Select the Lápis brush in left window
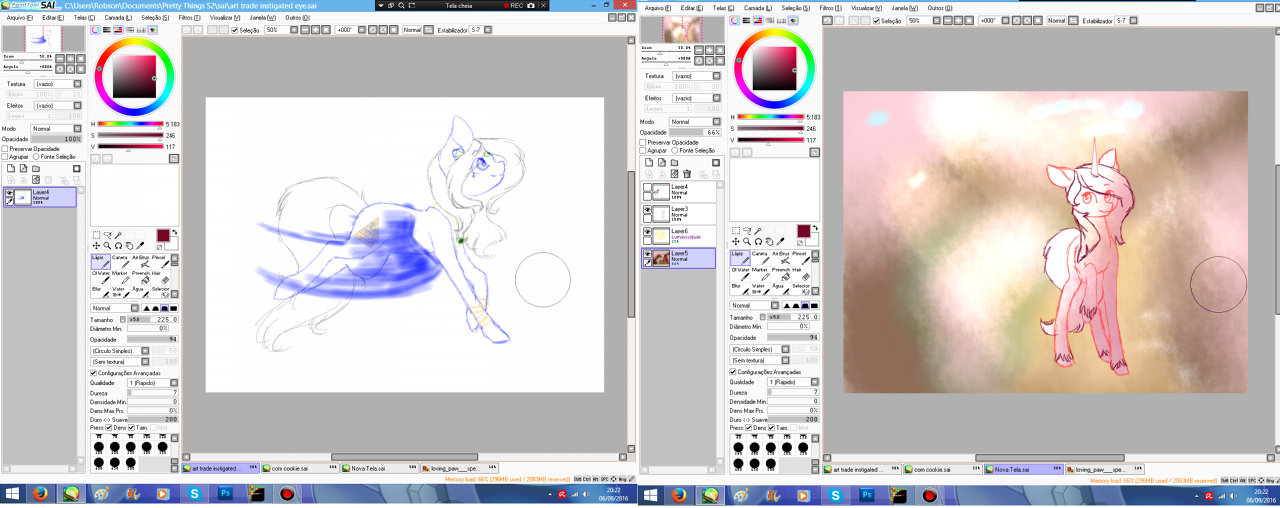Viewport: 1280px width, 508px height. point(100,260)
